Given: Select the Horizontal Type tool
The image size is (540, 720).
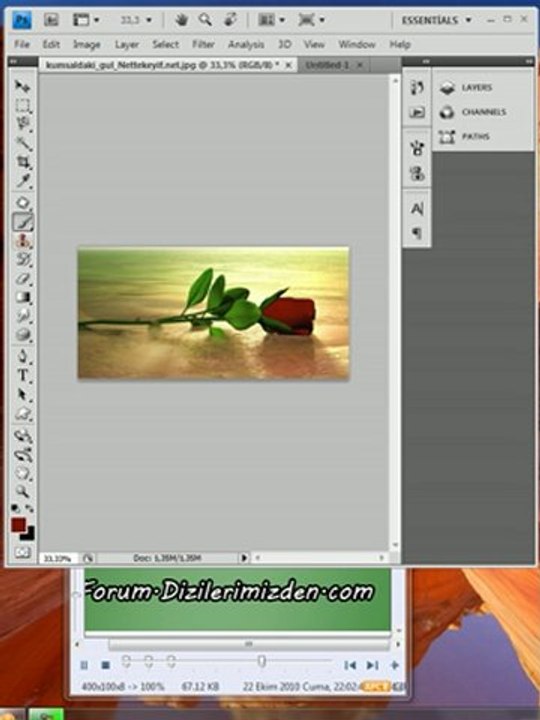Looking at the screenshot, I should 22,376.
